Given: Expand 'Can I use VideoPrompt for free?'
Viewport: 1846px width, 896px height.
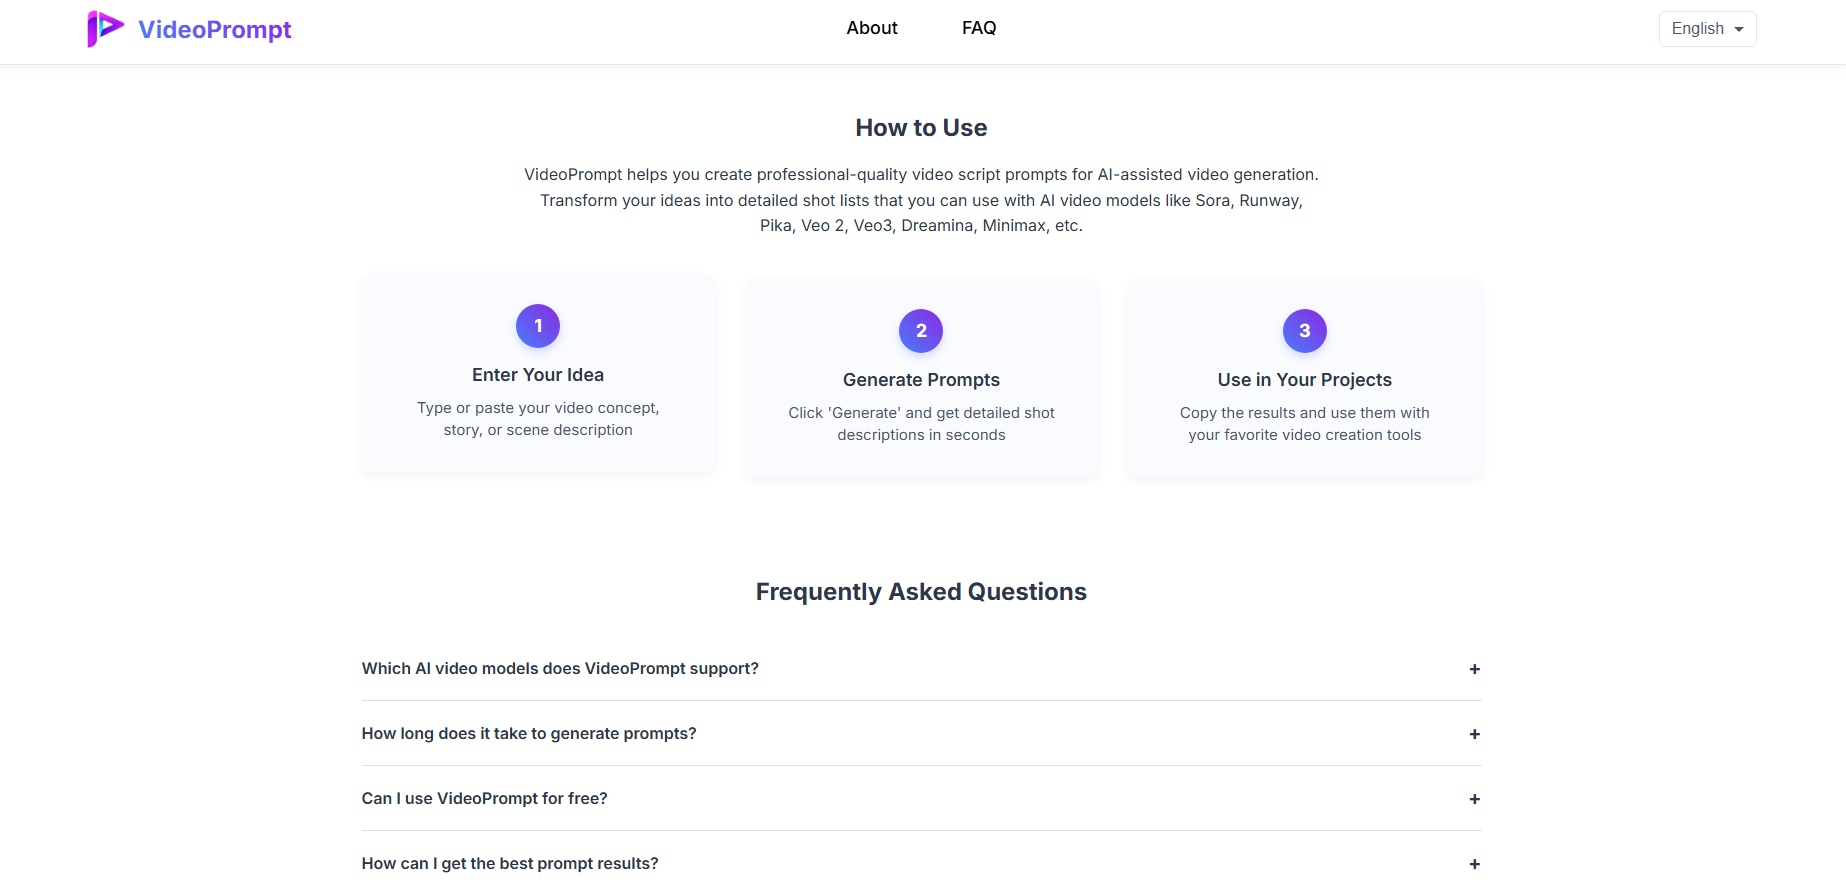Looking at the screenshot, I should tap(921, 798).
